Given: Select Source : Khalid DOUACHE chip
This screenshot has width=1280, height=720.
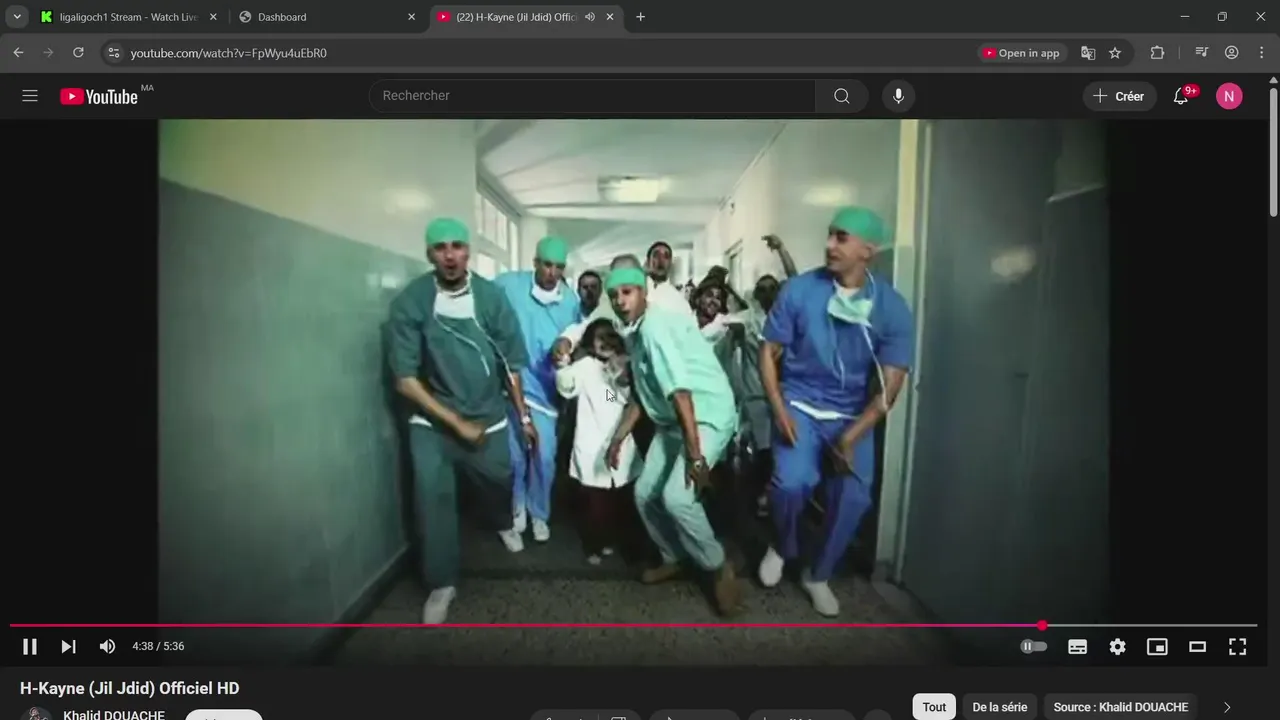Looking at the screenshot, I should [x=1121, y=707].
